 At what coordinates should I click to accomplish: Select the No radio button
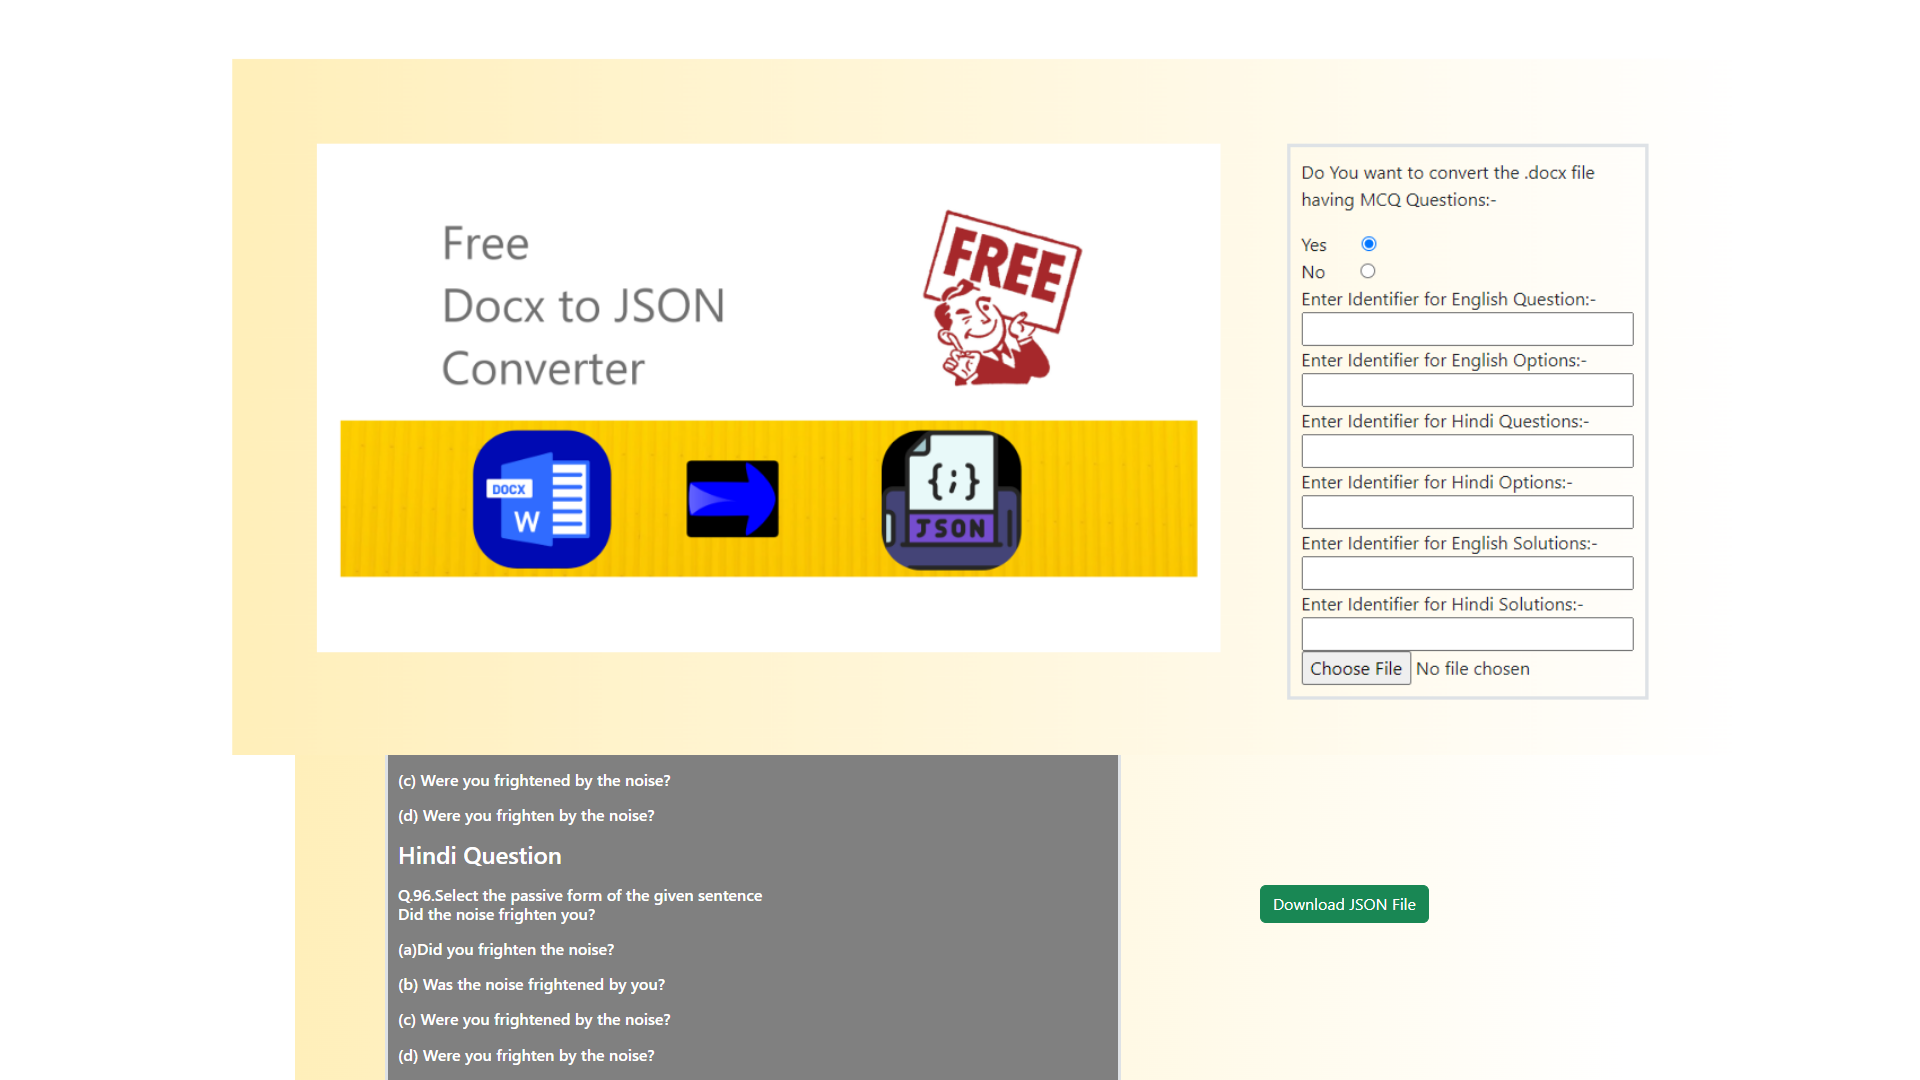(x=1367, y=271)
